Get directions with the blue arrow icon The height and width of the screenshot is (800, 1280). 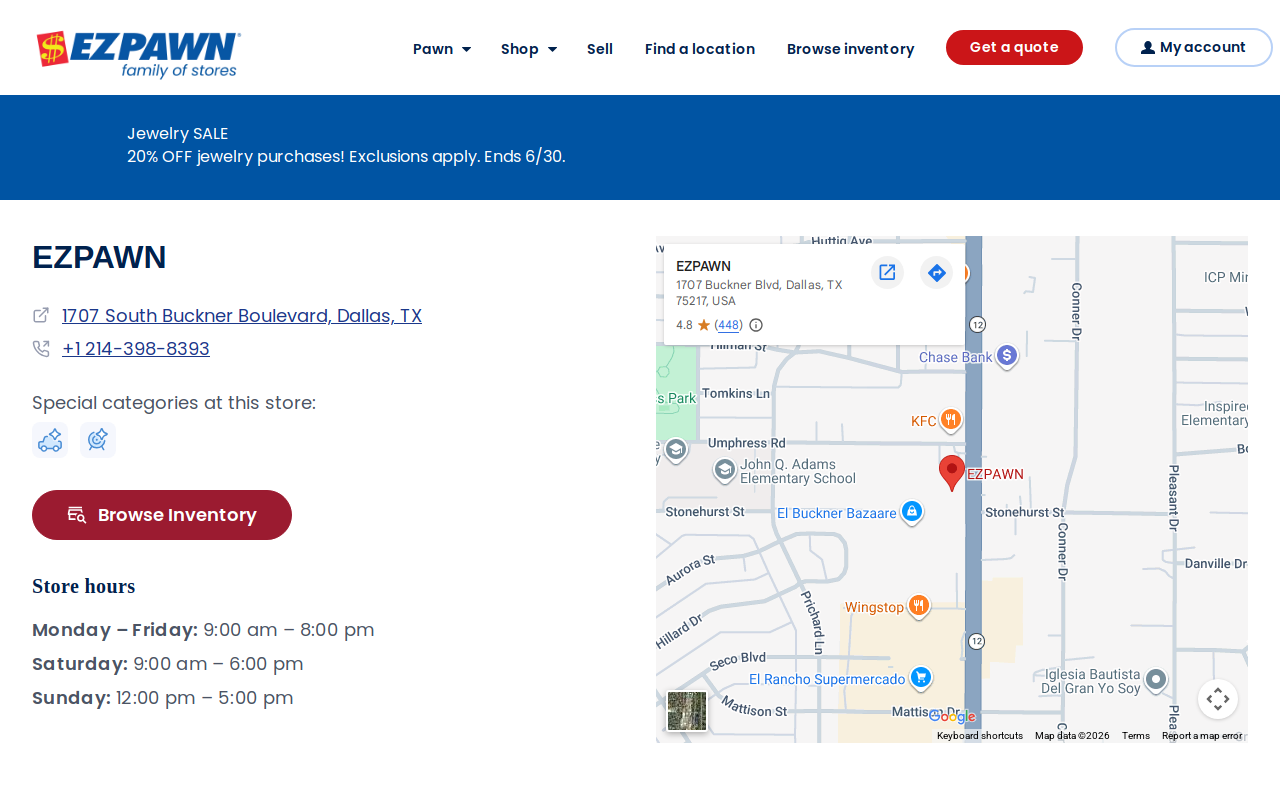tap(936, 272)
